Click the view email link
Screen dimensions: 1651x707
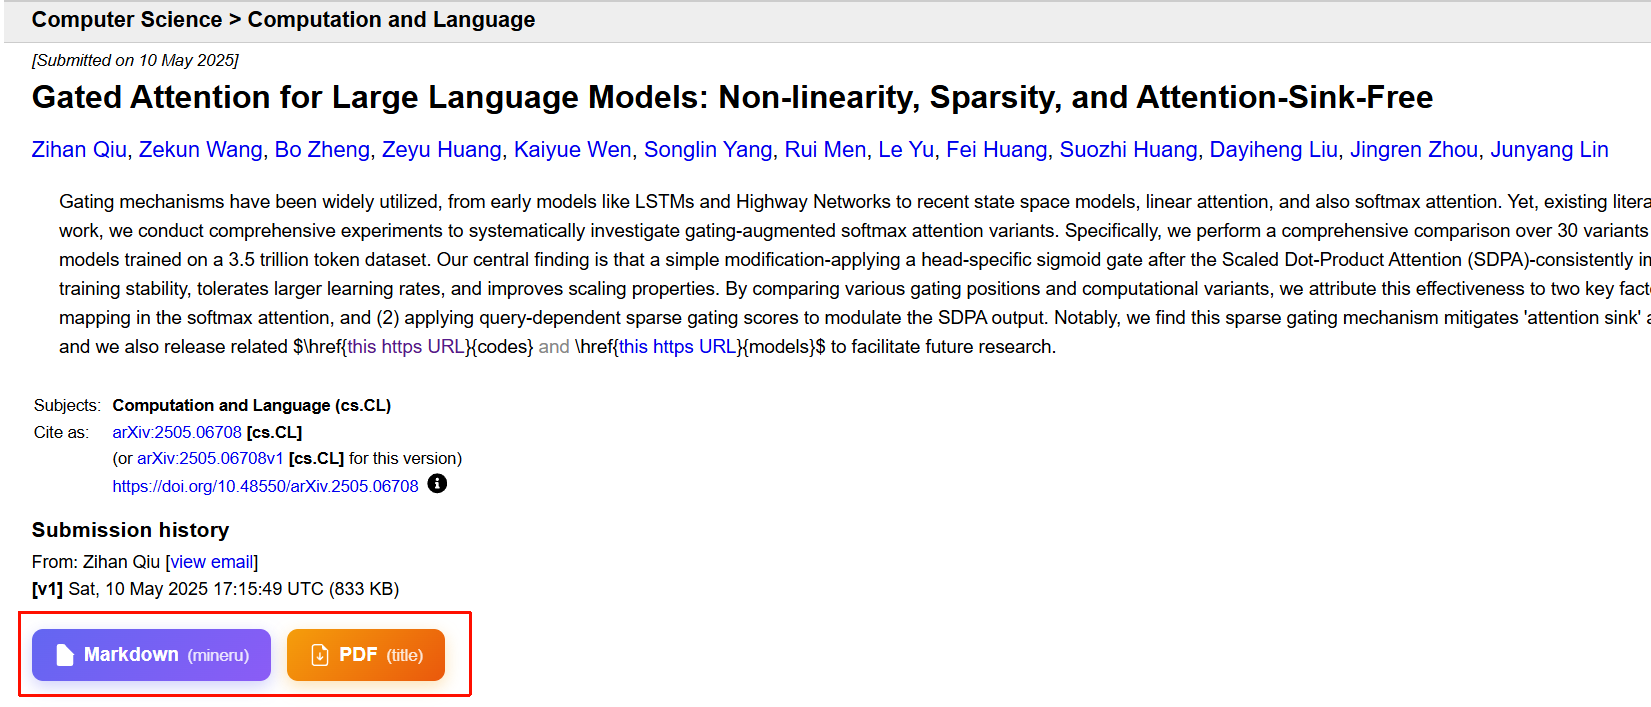coord(212,562)
